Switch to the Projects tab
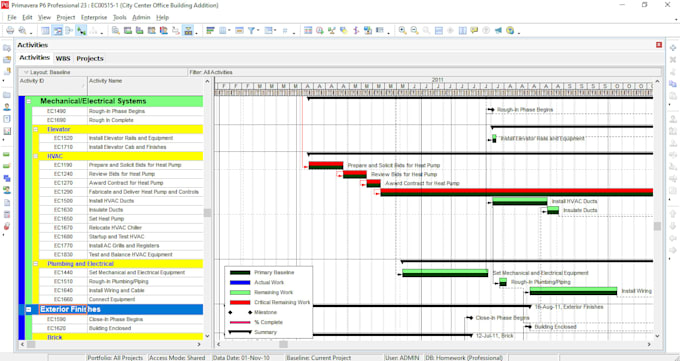Image resolution: width=680 pixels, height=361 pixels. [x=90, y=58]
